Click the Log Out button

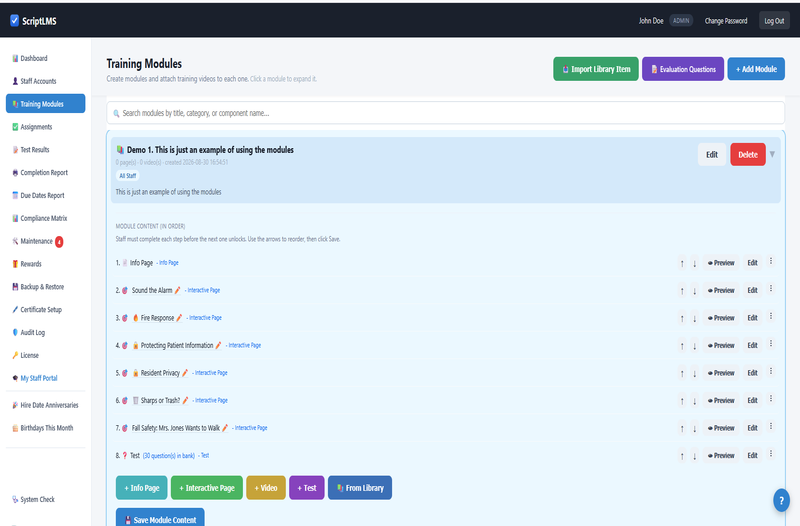[774, 21]
